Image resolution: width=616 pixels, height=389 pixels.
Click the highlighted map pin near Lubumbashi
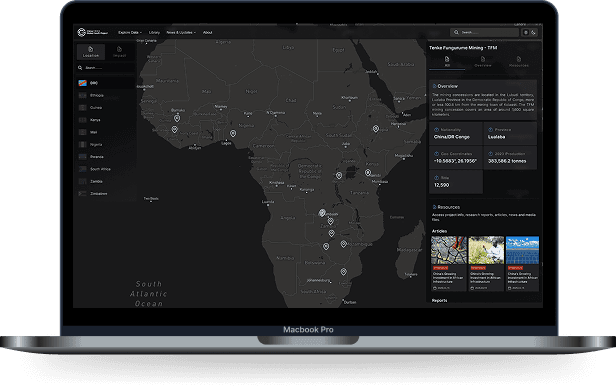pyautogui.click(x=322, y=213)
